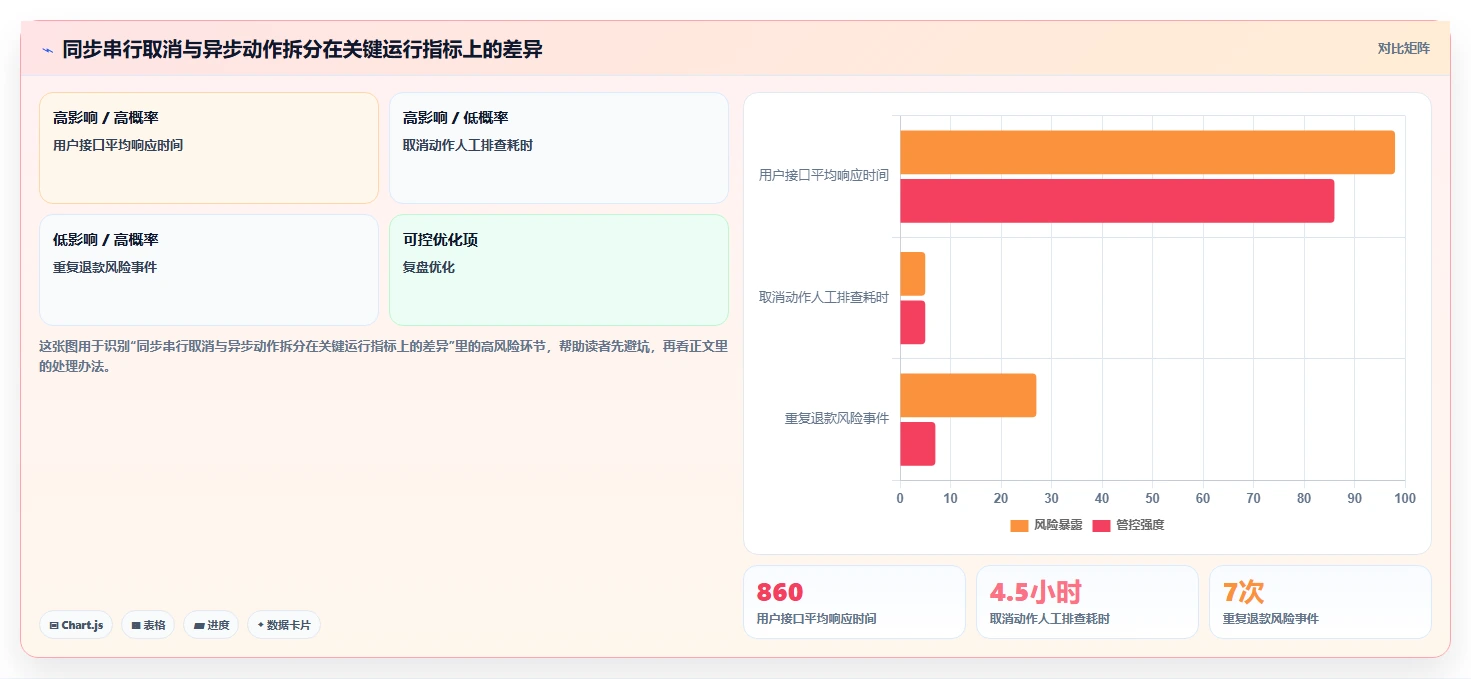Image resolution: width=1471 pixels, height=679 pixels.
Task: Click the x-axis tick label 100
Action: (x=1405, y=498)
